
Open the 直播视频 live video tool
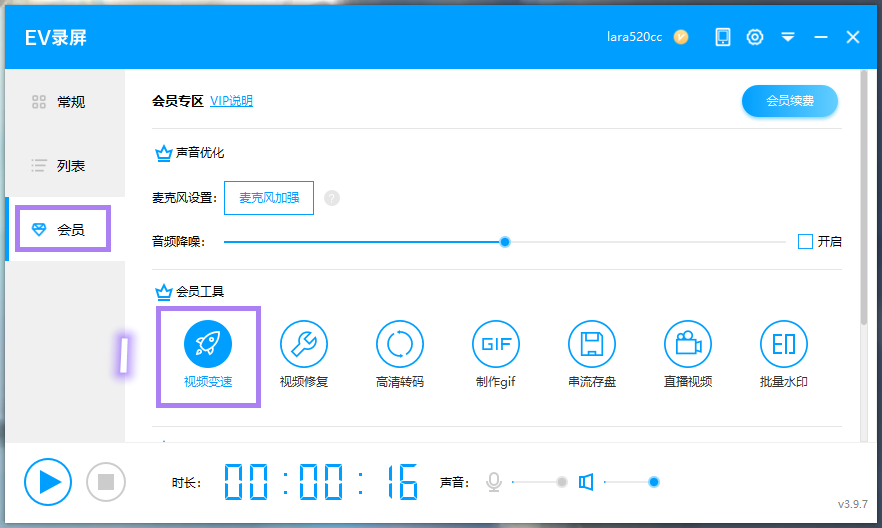tap(688, 345)
